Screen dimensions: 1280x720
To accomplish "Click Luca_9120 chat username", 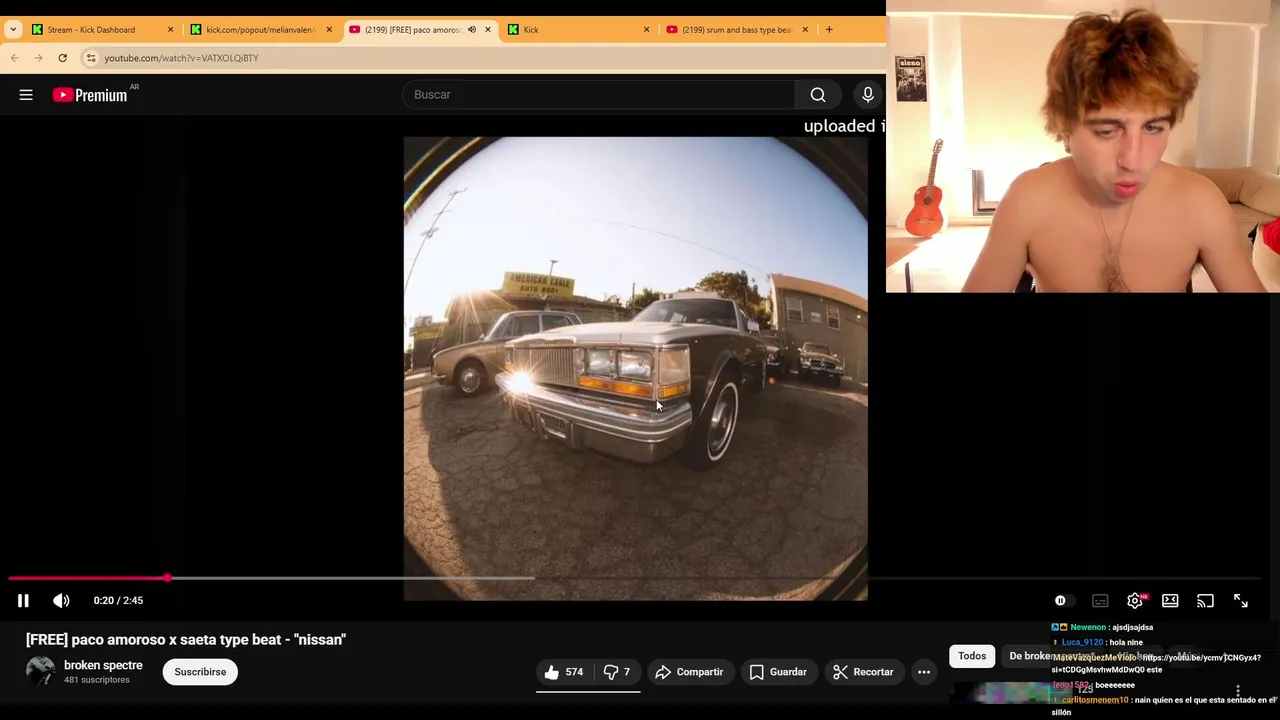I will coord(1082,642).
